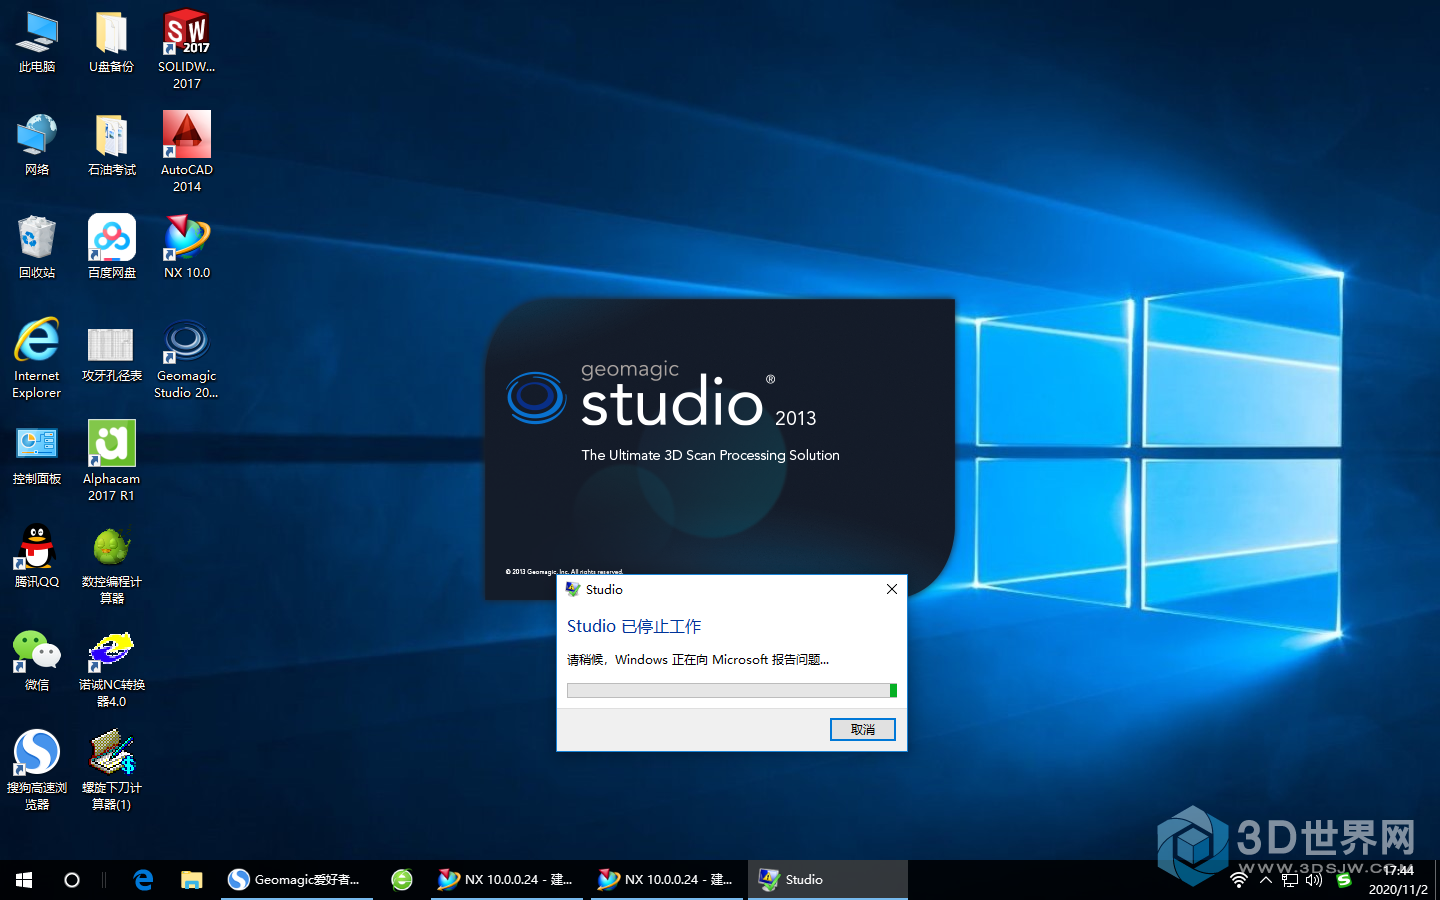Open the volume tray icon
Viewport: 1440px width, 900px height.
click(1314, 880)
